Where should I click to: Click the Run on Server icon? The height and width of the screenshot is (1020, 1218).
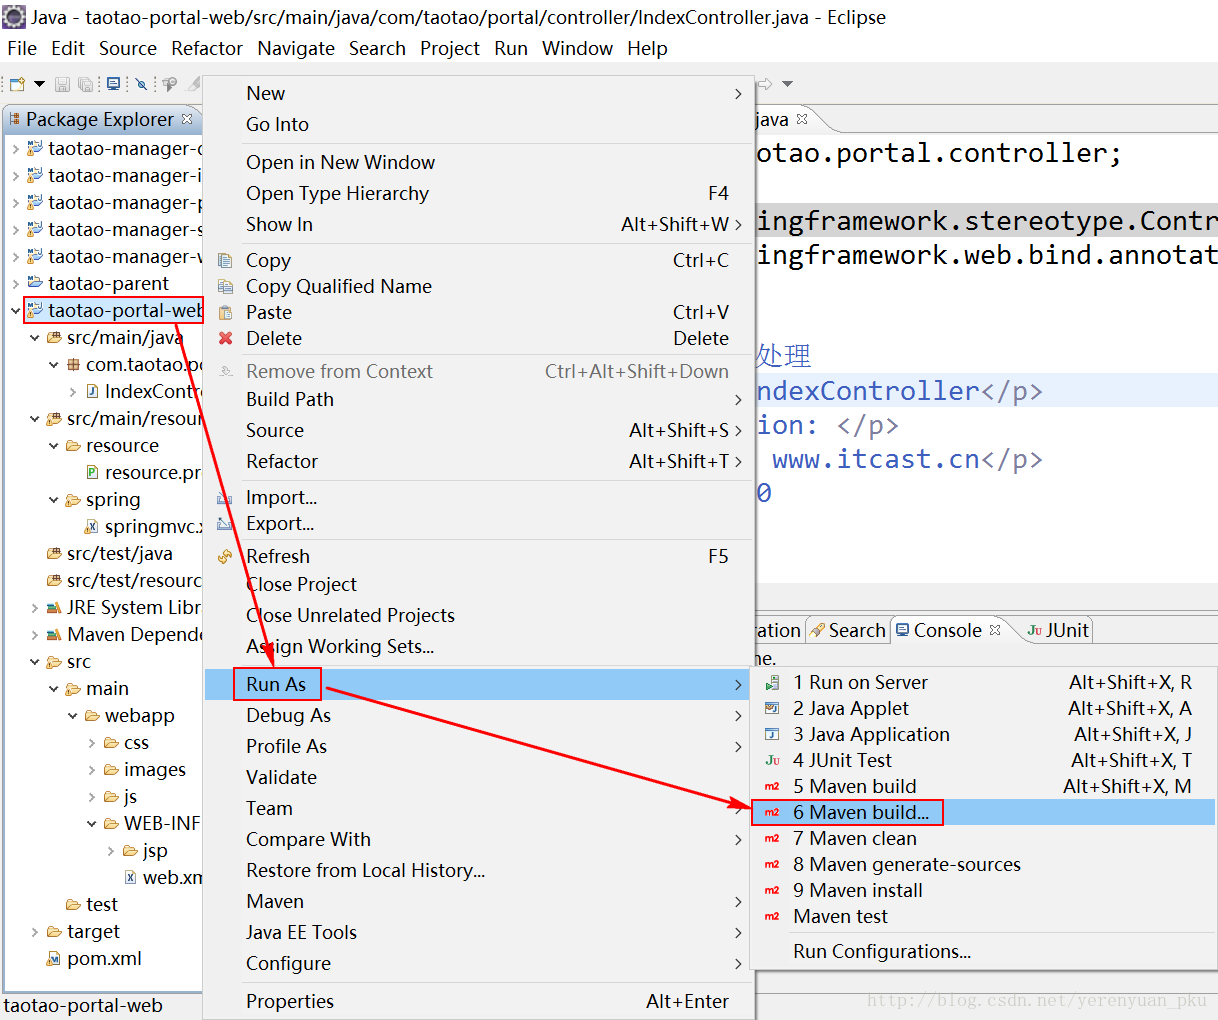pos(772,682)
